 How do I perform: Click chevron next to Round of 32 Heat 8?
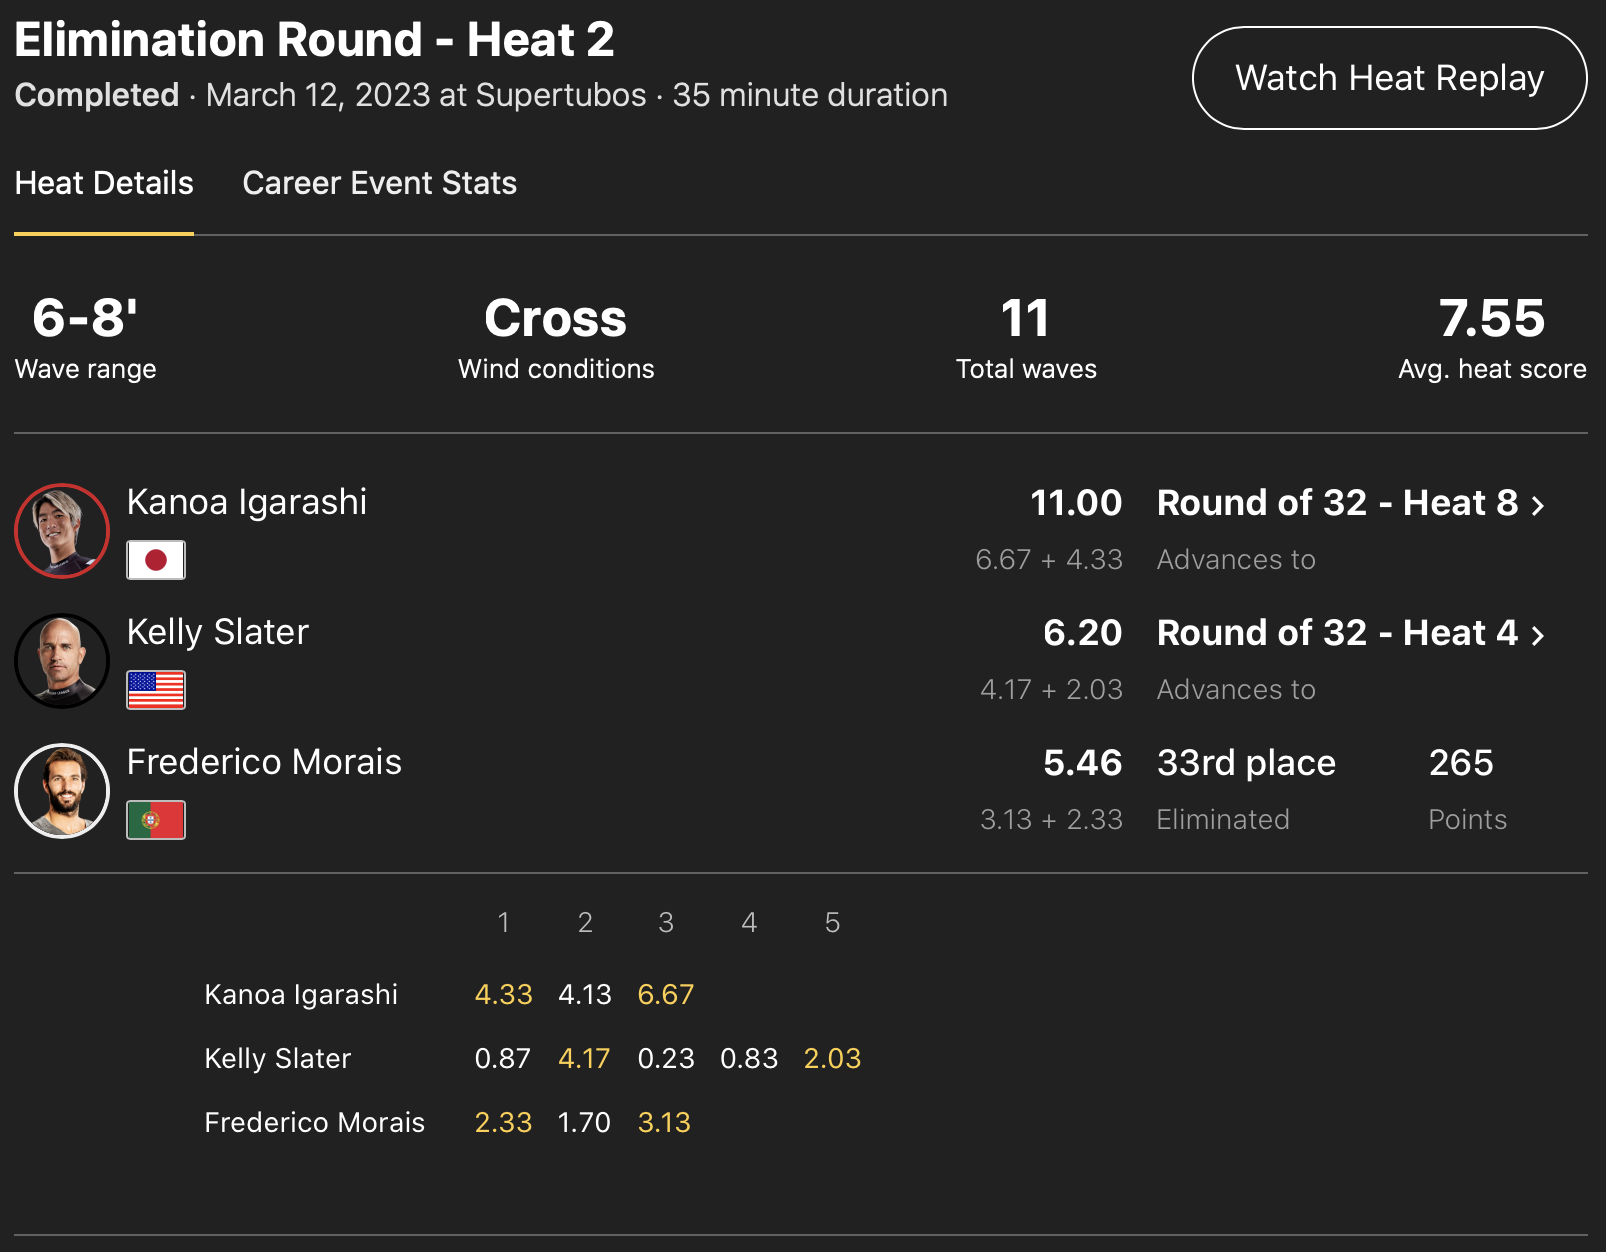coord(1538,505)
